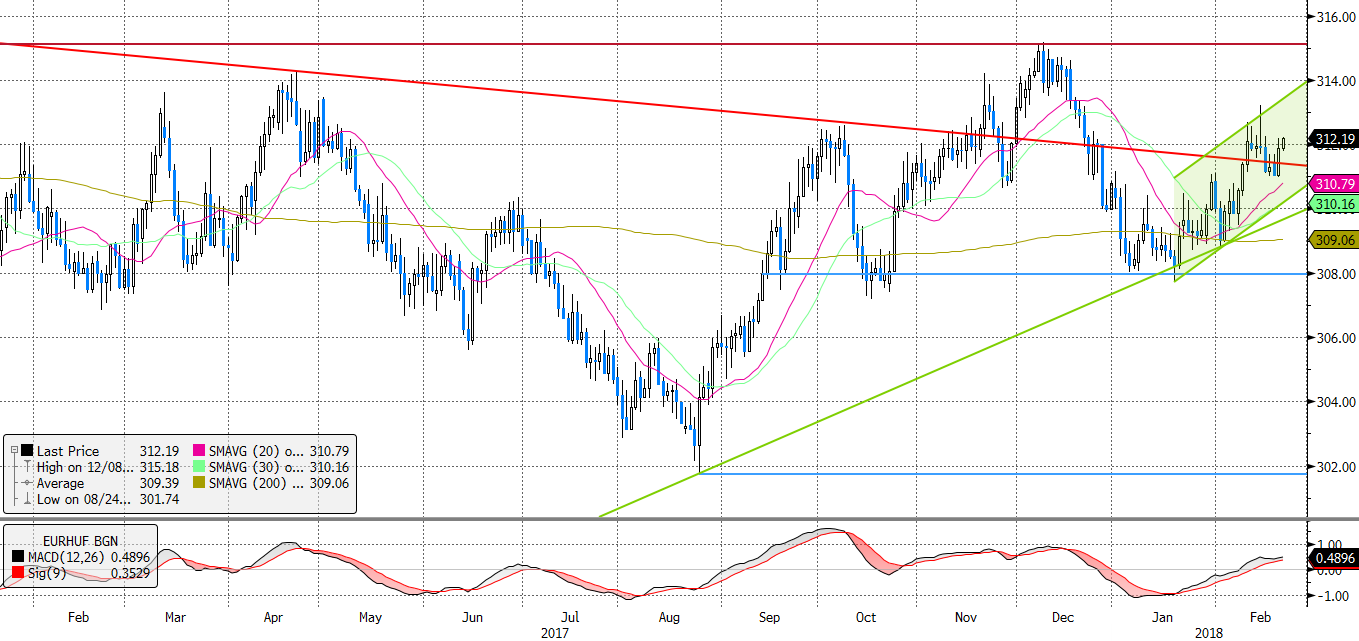
Task: Click the 301.74 low value in the legend
Action: tap(157, 499)
